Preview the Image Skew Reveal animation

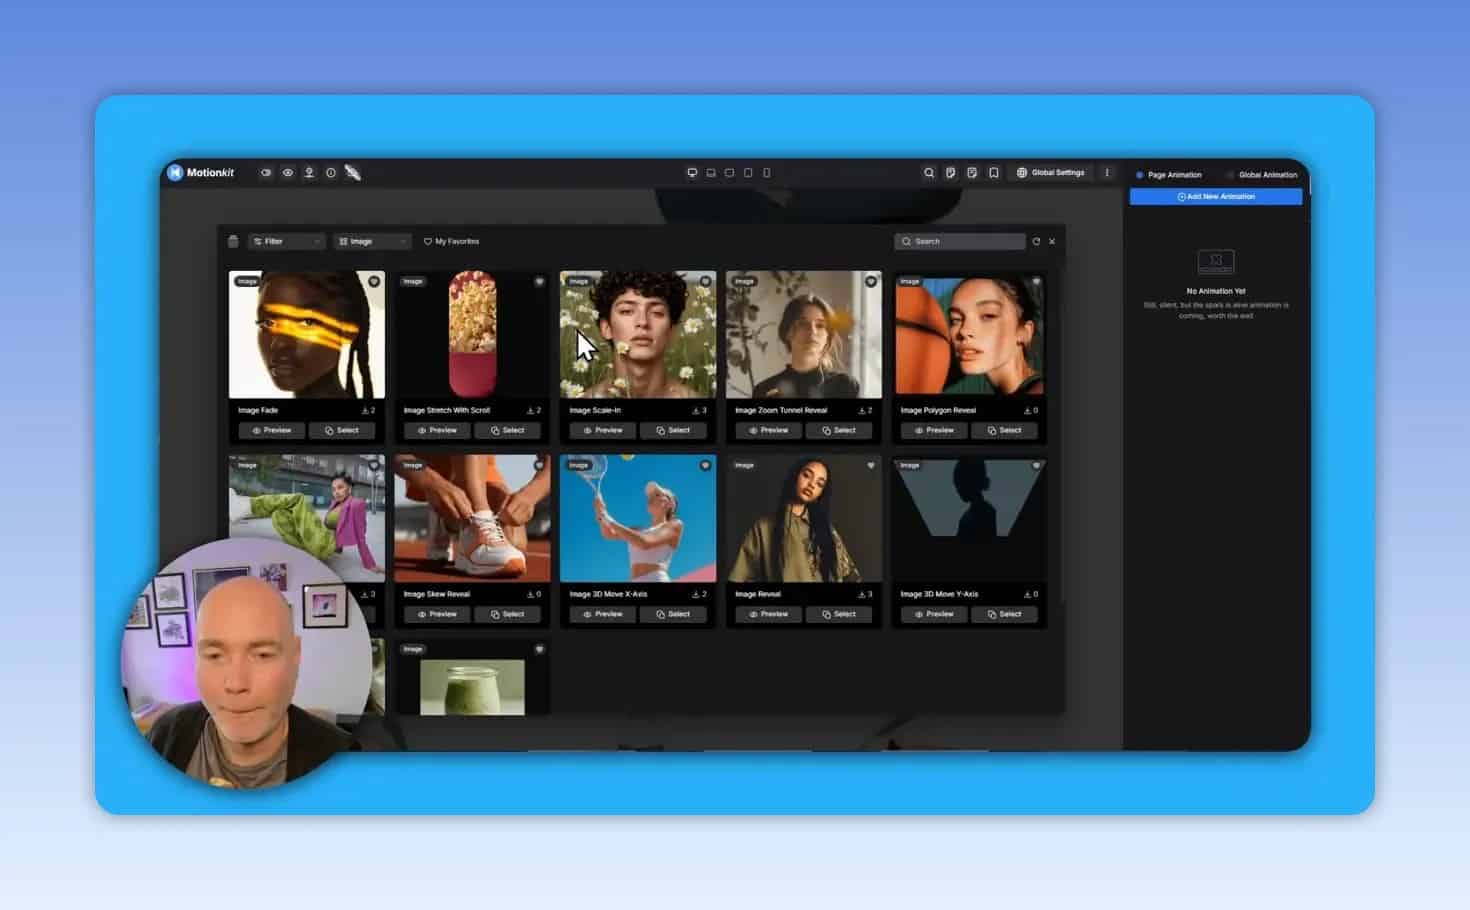point(438,615)
